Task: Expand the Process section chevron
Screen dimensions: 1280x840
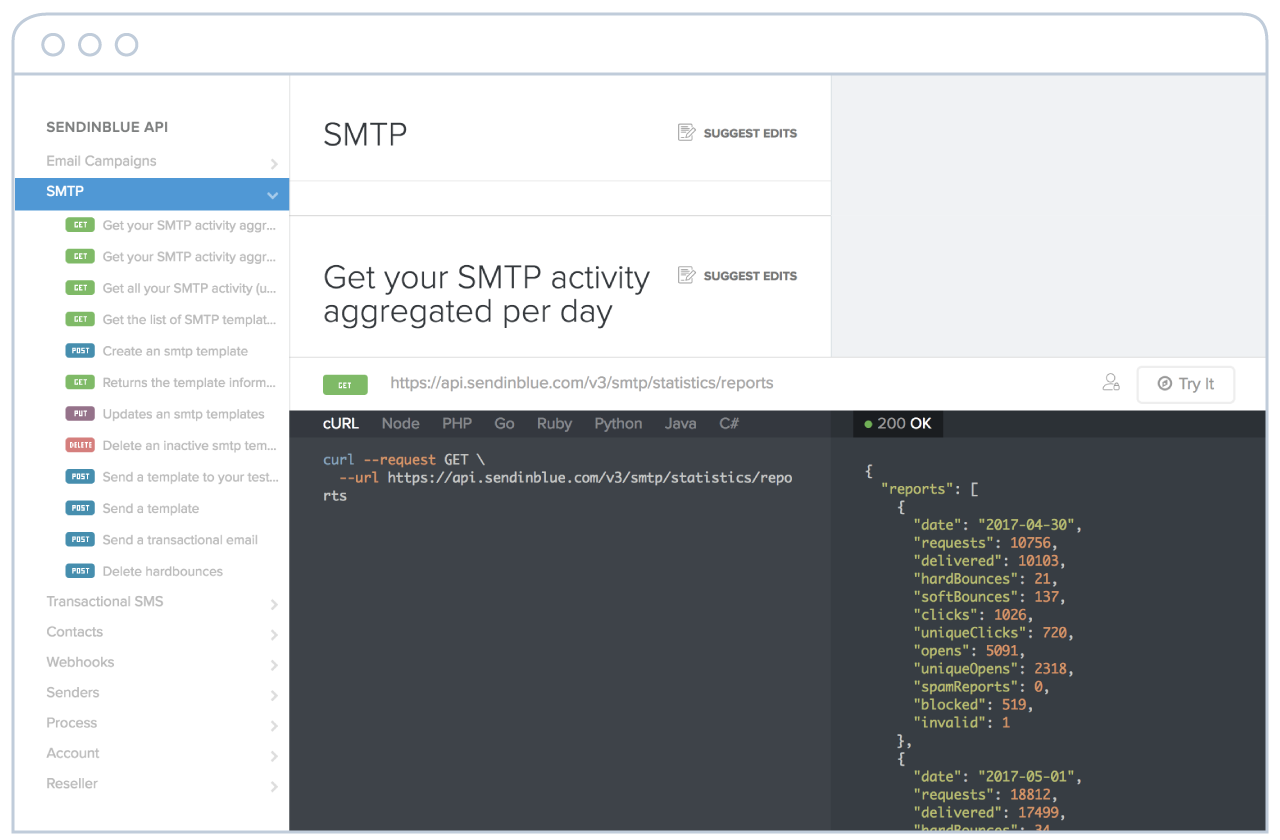Action: [273, 725]
